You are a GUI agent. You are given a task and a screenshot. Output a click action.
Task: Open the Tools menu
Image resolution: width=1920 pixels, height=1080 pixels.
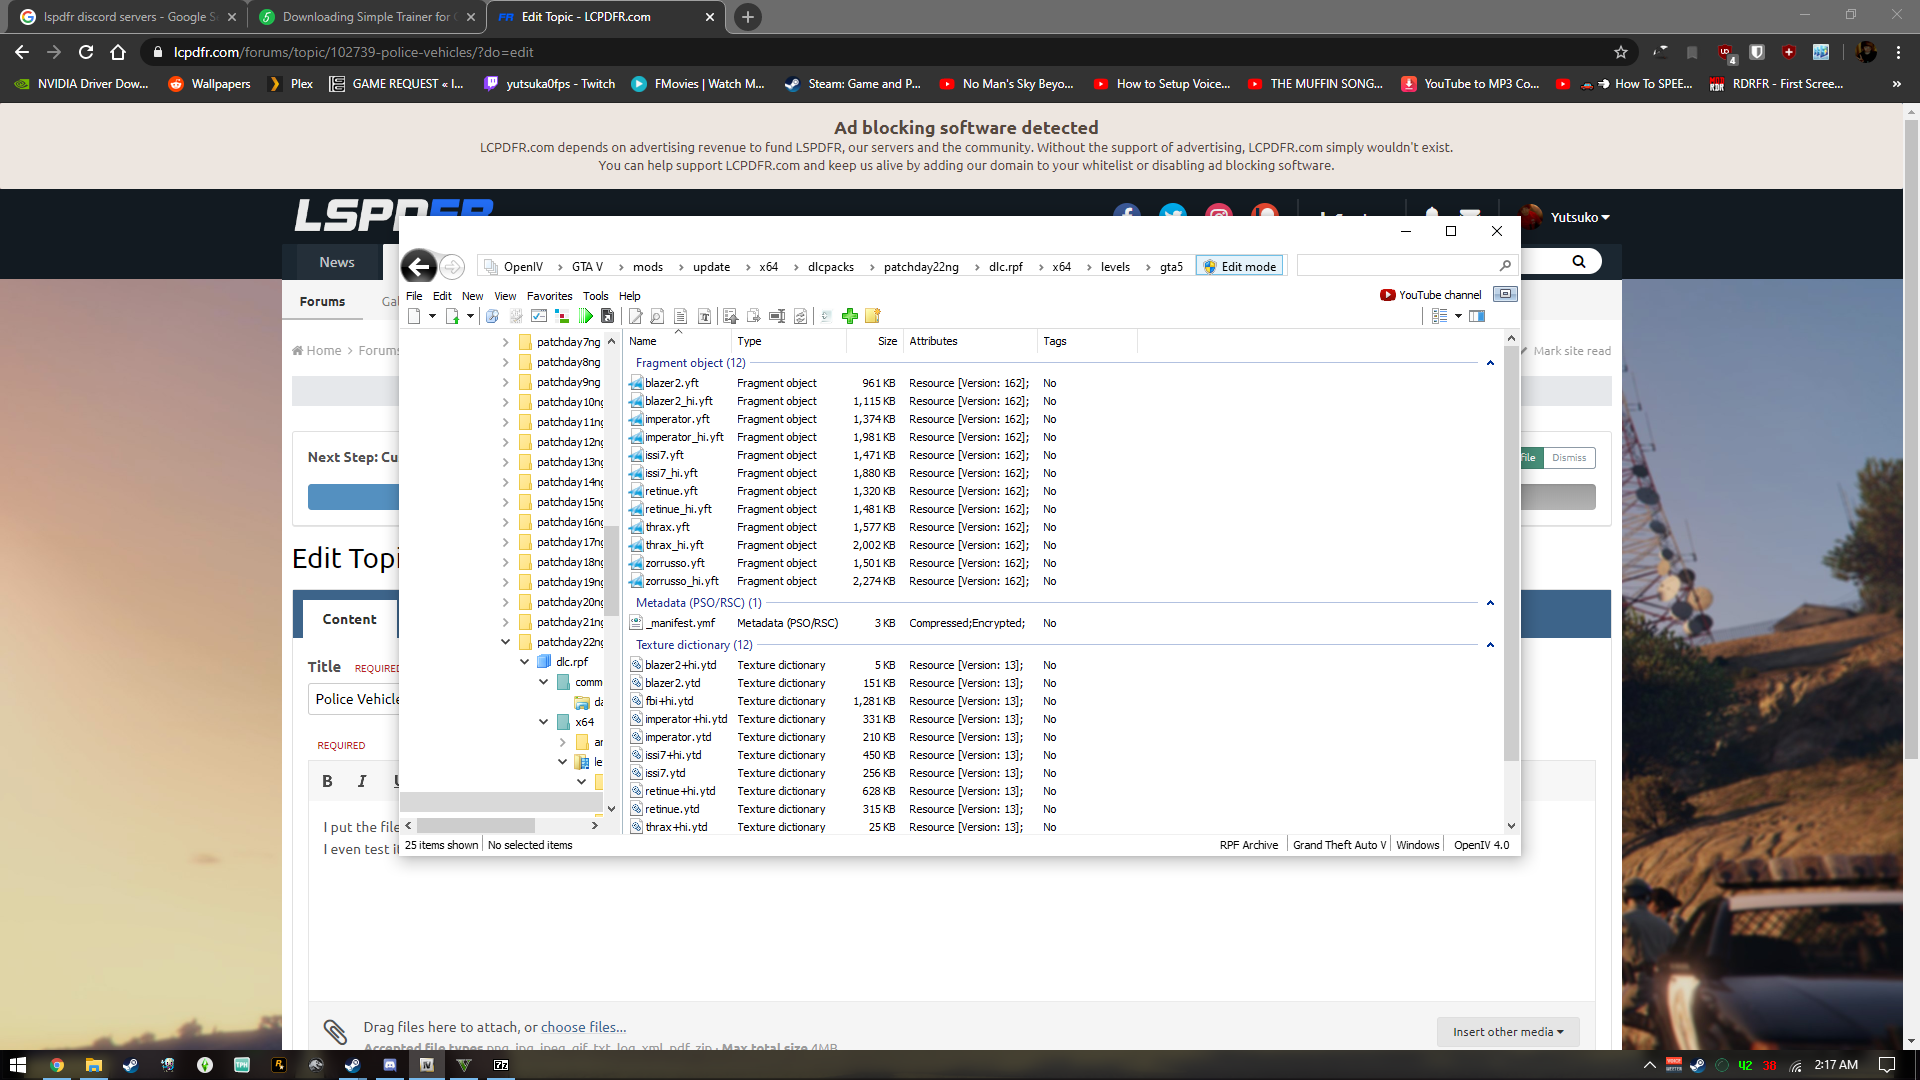595,296
